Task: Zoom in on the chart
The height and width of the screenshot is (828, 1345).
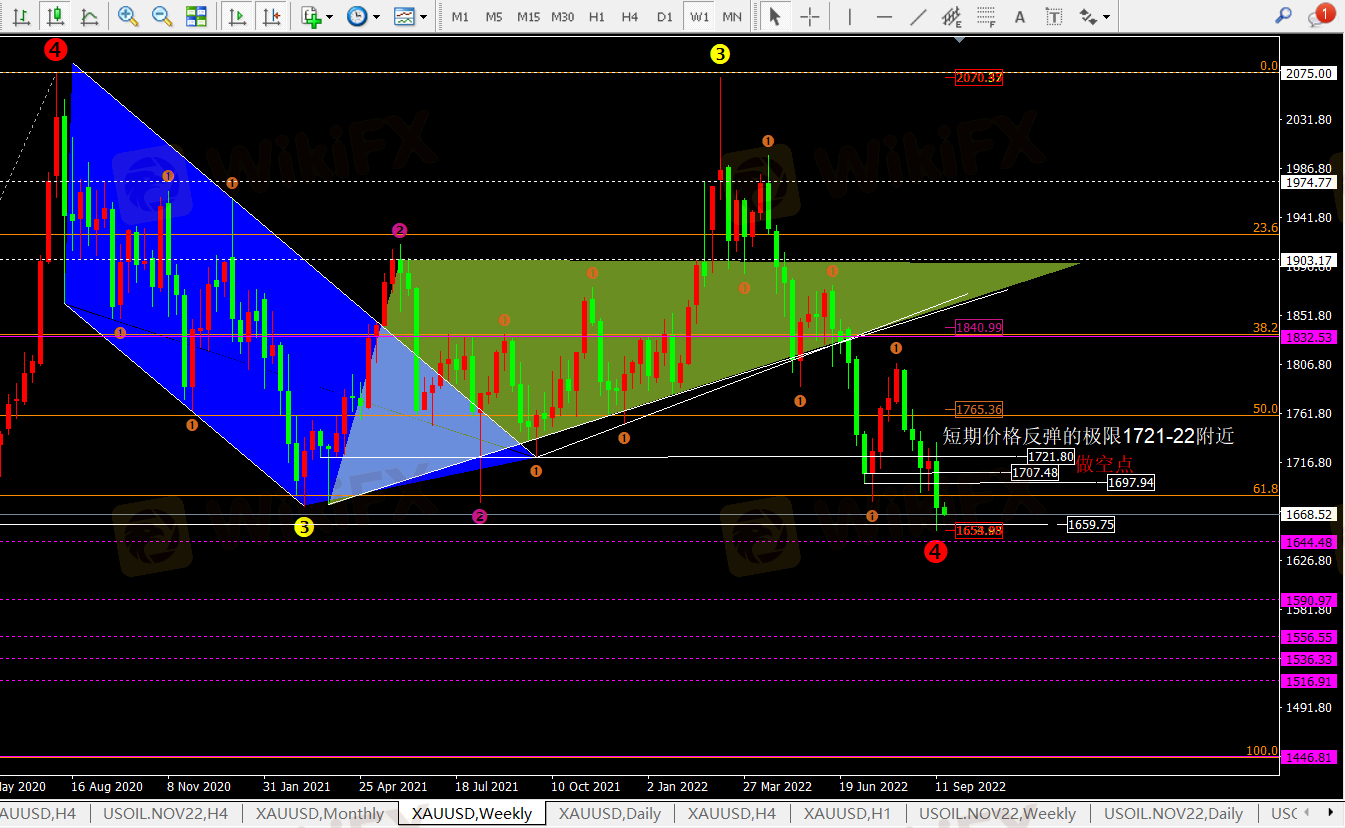Action: tap(128, 16)
